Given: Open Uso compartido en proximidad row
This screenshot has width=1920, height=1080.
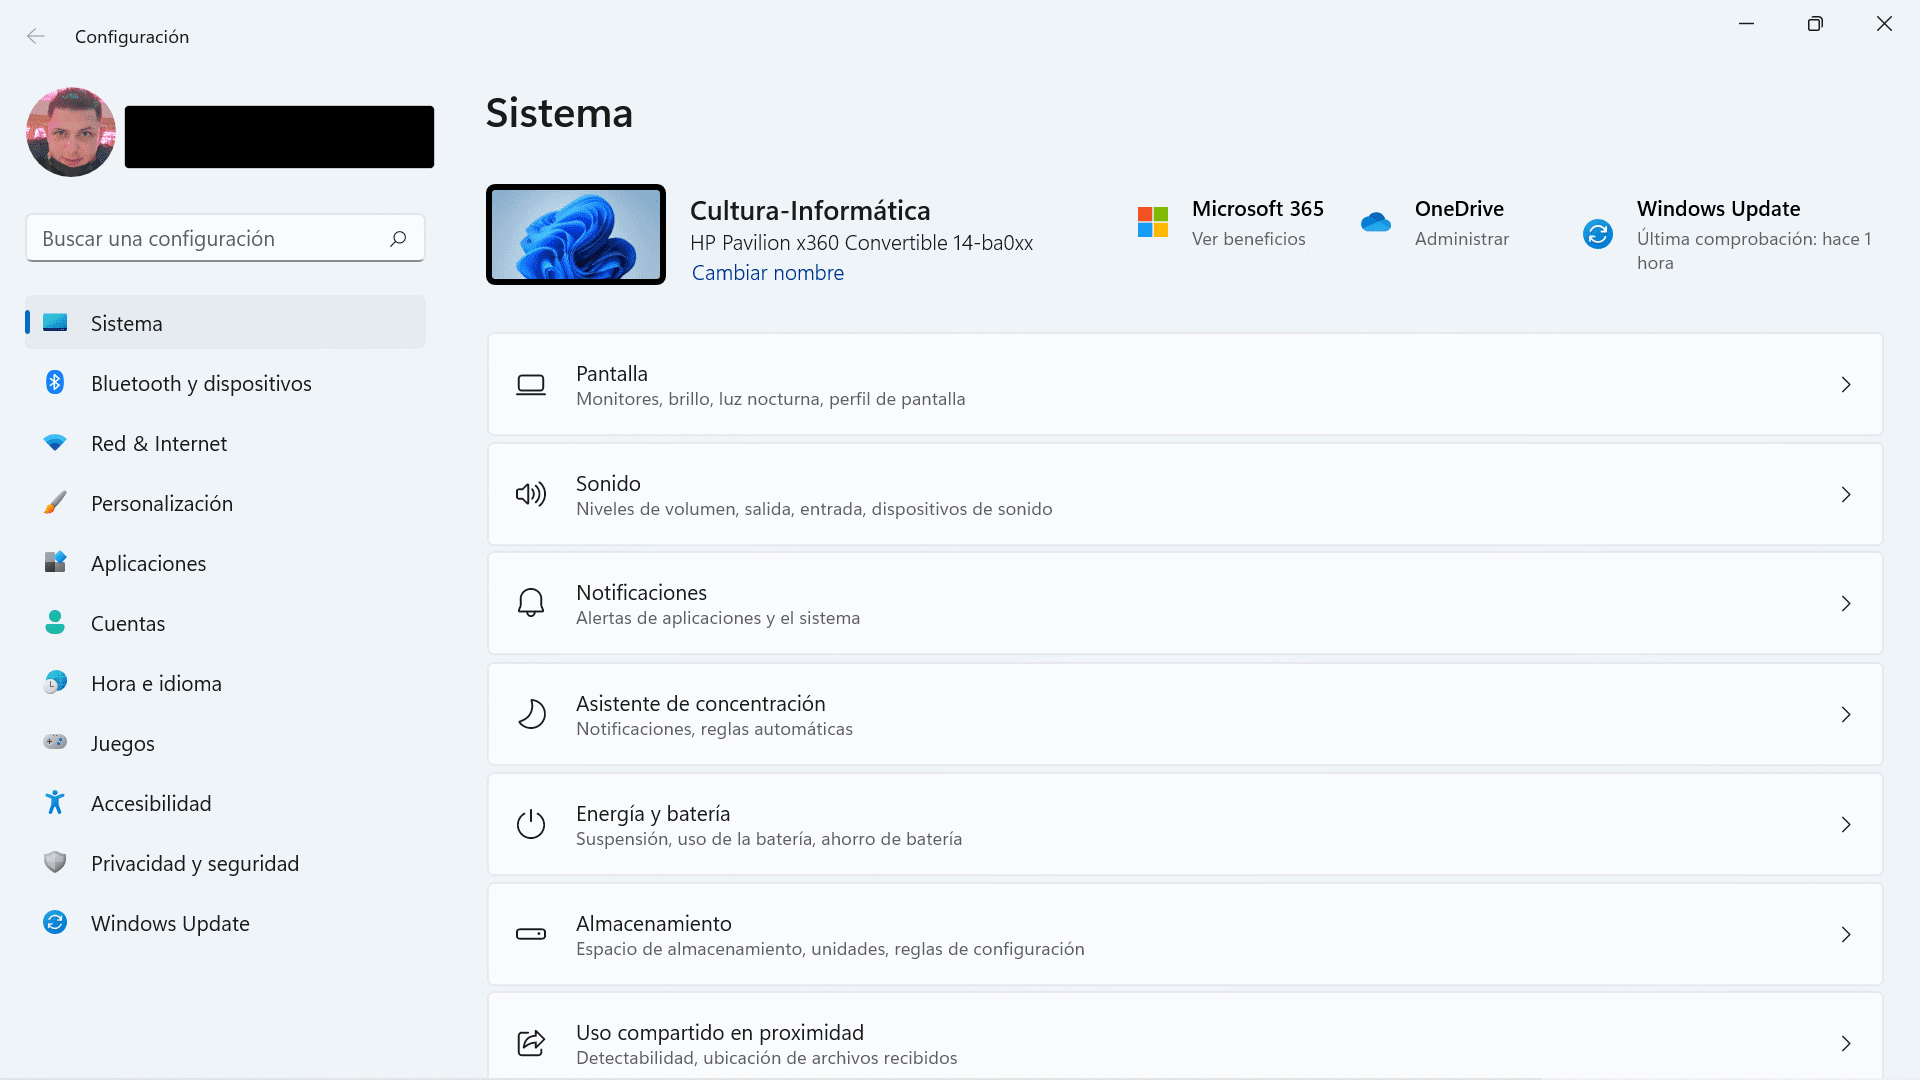Looking at the screenshot, I should point(1185,1037).
